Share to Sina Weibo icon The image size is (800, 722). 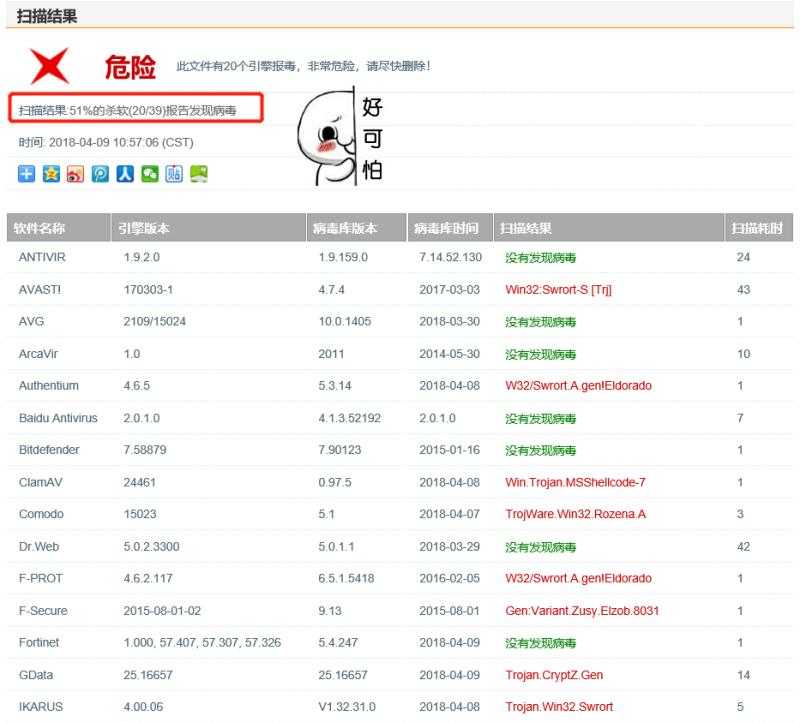click(x=76, y=174)
